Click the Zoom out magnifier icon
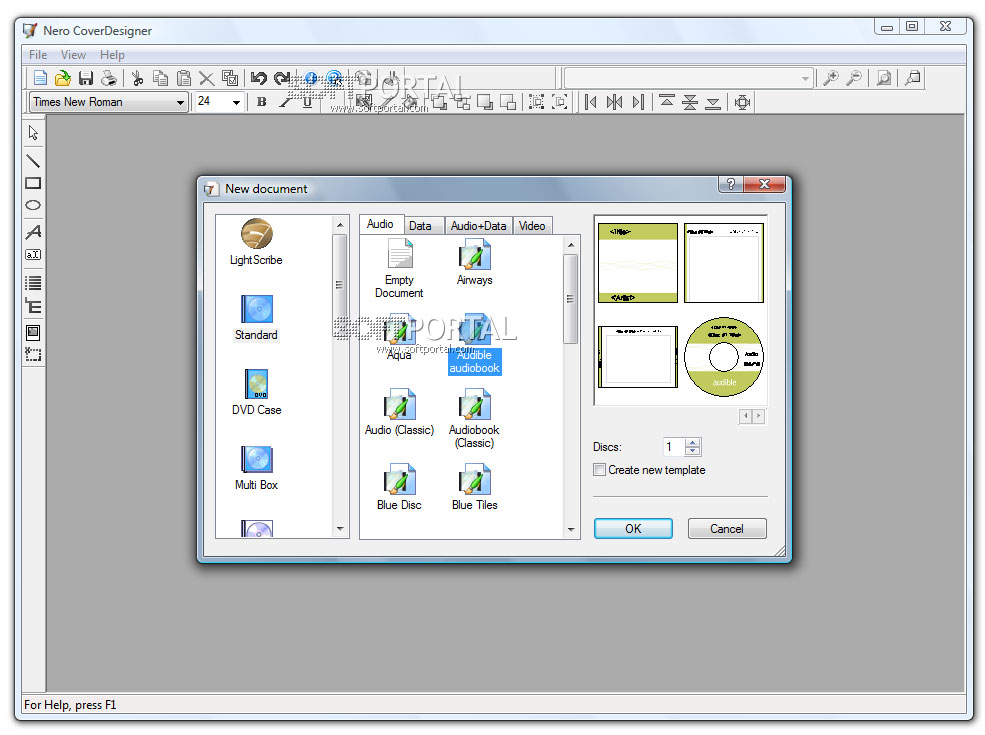The image size is (985, 735). coord(854,78)
